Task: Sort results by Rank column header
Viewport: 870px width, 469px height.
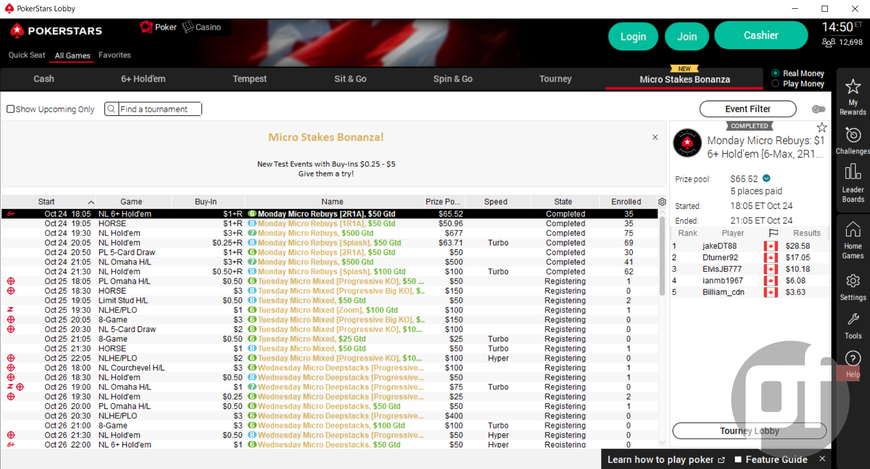Action: click(x=687, y=233)
